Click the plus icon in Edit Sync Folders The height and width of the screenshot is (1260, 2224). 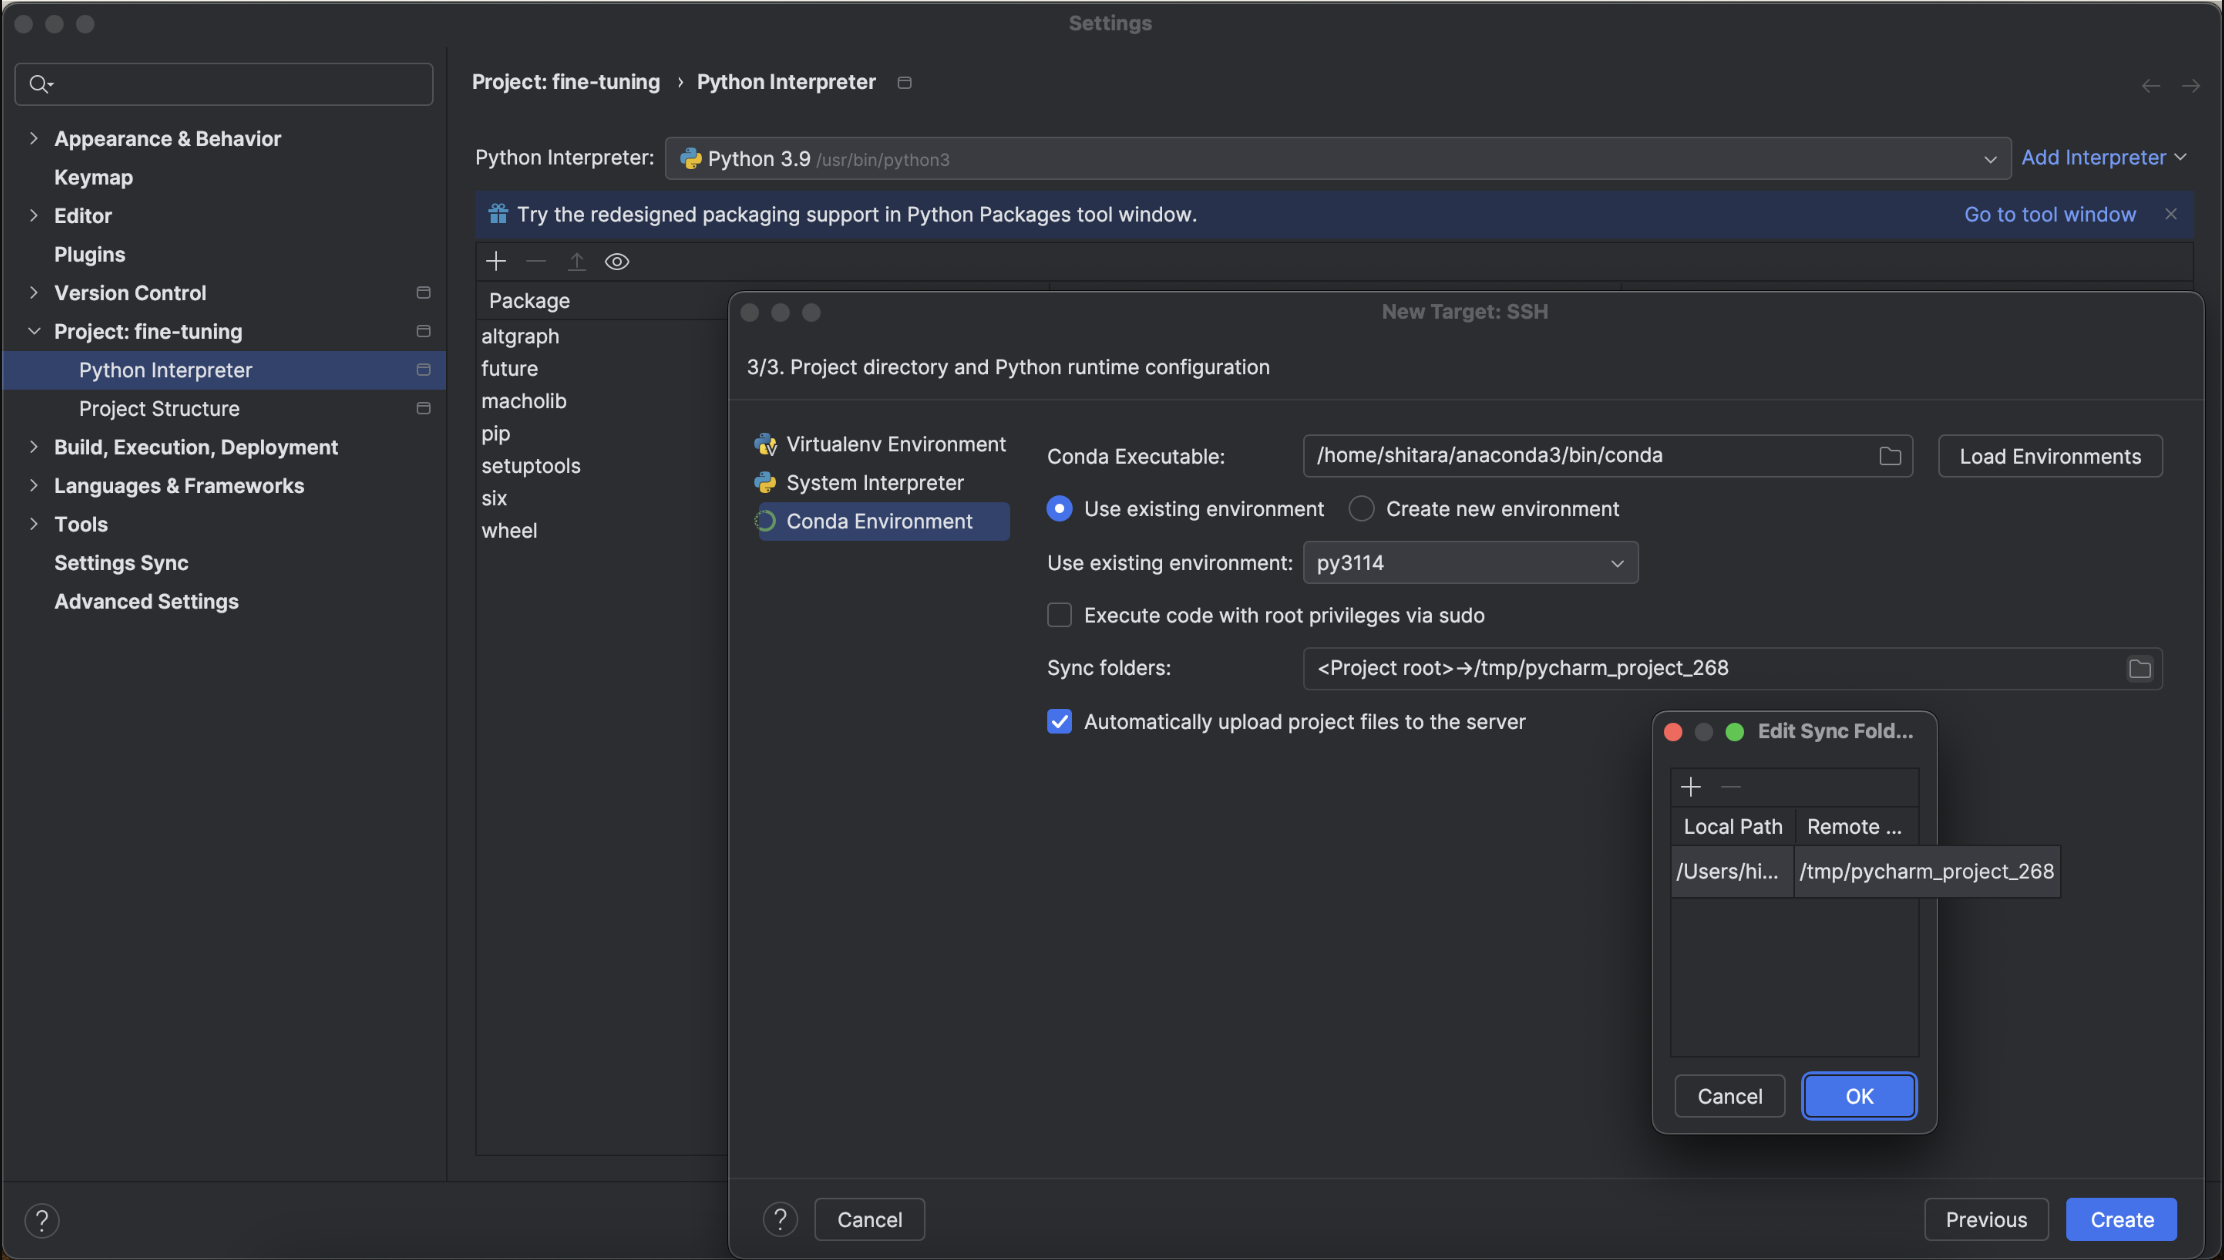(1691, 787)
